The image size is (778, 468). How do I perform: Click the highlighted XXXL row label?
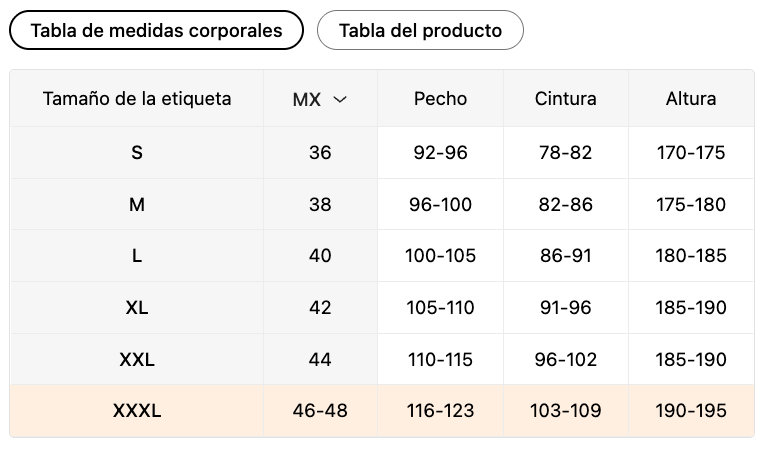137,410
